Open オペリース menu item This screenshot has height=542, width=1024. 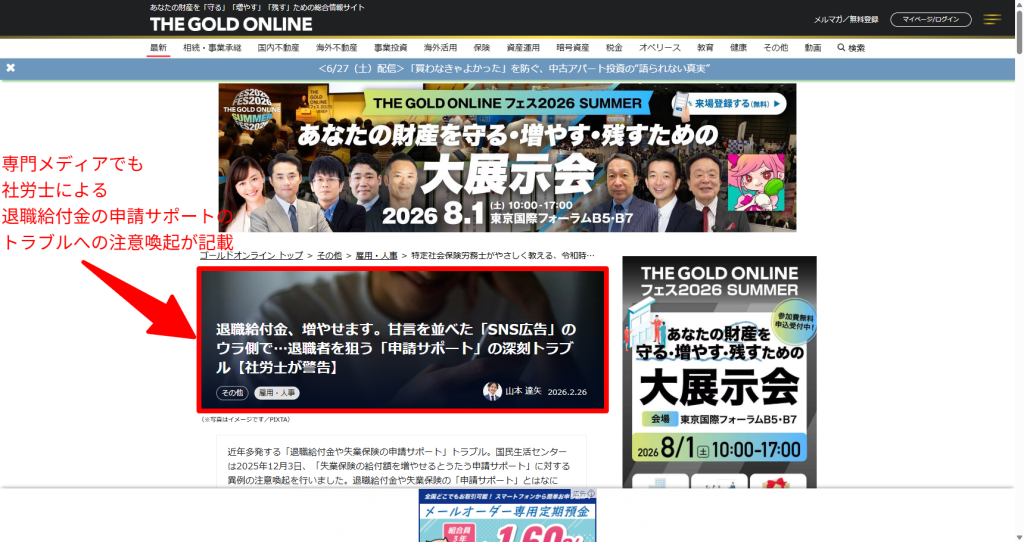coord(660,48)
